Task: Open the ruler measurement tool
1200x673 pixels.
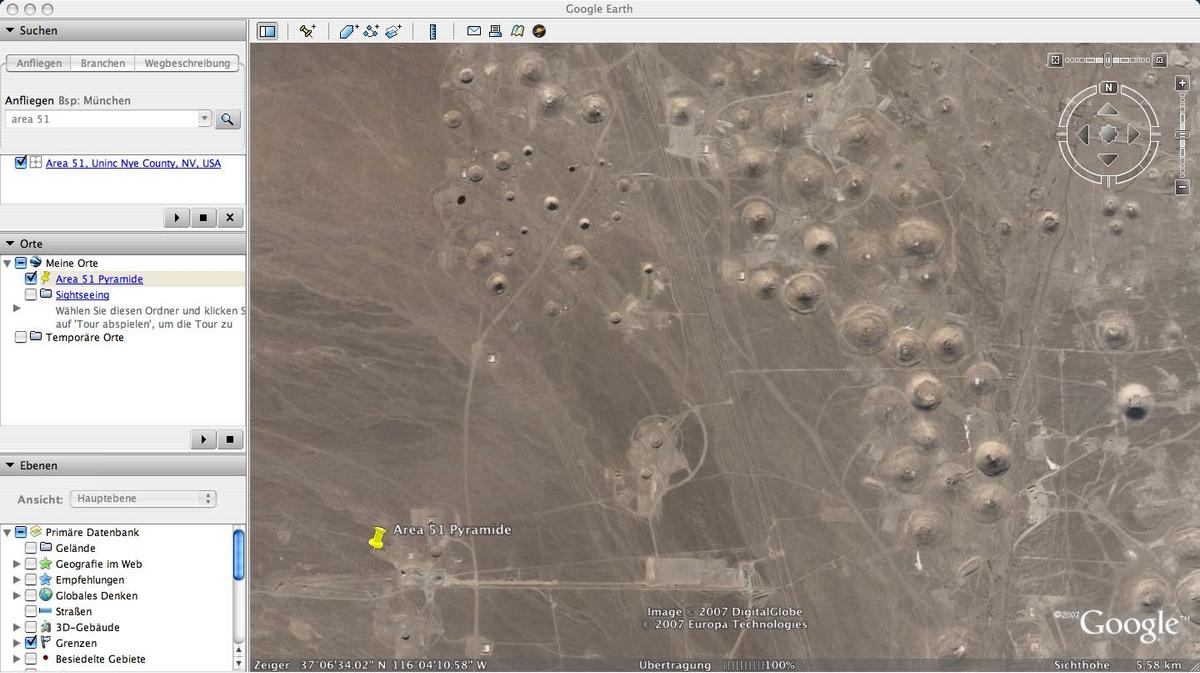Action: pyautogui.click(x=433, y=31)
